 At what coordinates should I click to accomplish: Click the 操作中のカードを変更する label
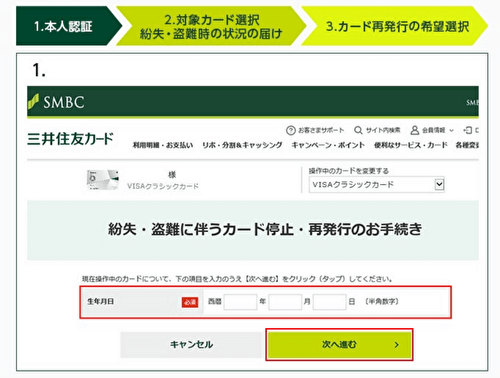click(x=349, y=171)
